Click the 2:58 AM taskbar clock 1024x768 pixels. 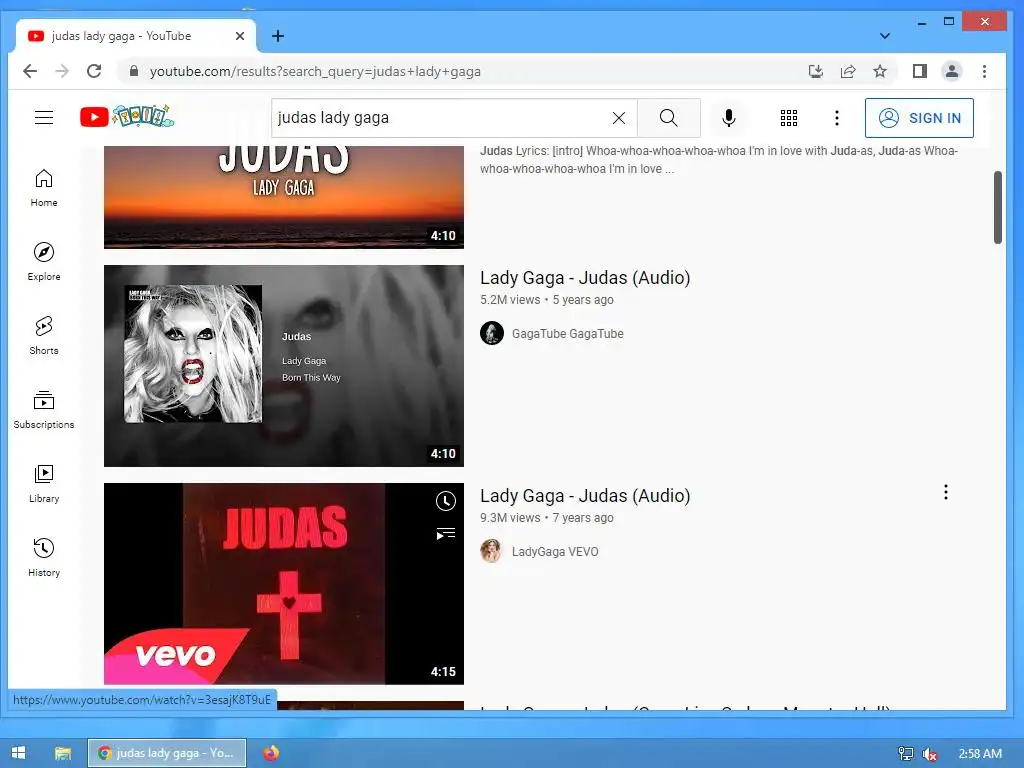(980, 754)
